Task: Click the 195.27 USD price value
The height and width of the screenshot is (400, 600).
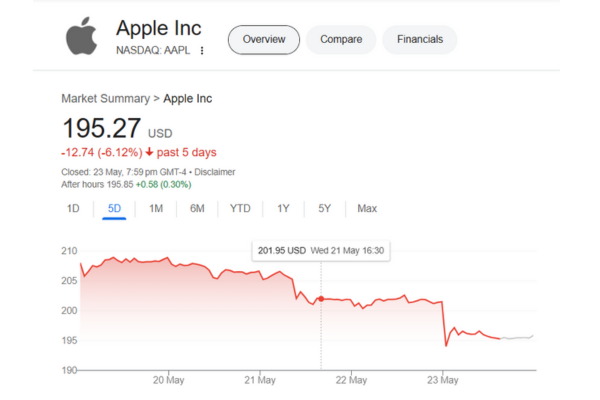Action: coord(101,128)
